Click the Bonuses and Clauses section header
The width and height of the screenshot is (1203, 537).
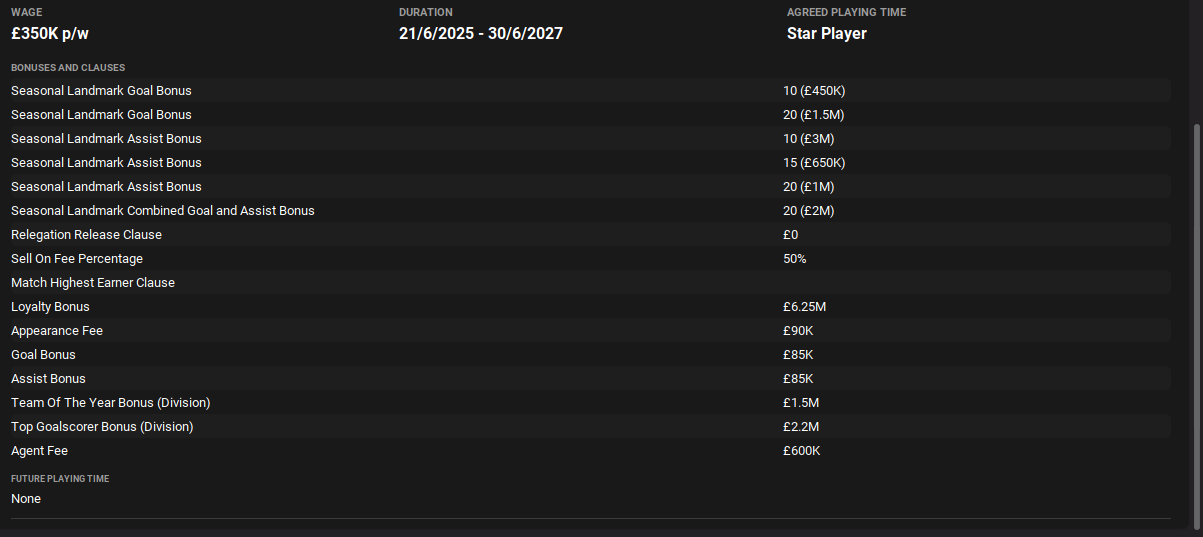click(x=68, y=68)
